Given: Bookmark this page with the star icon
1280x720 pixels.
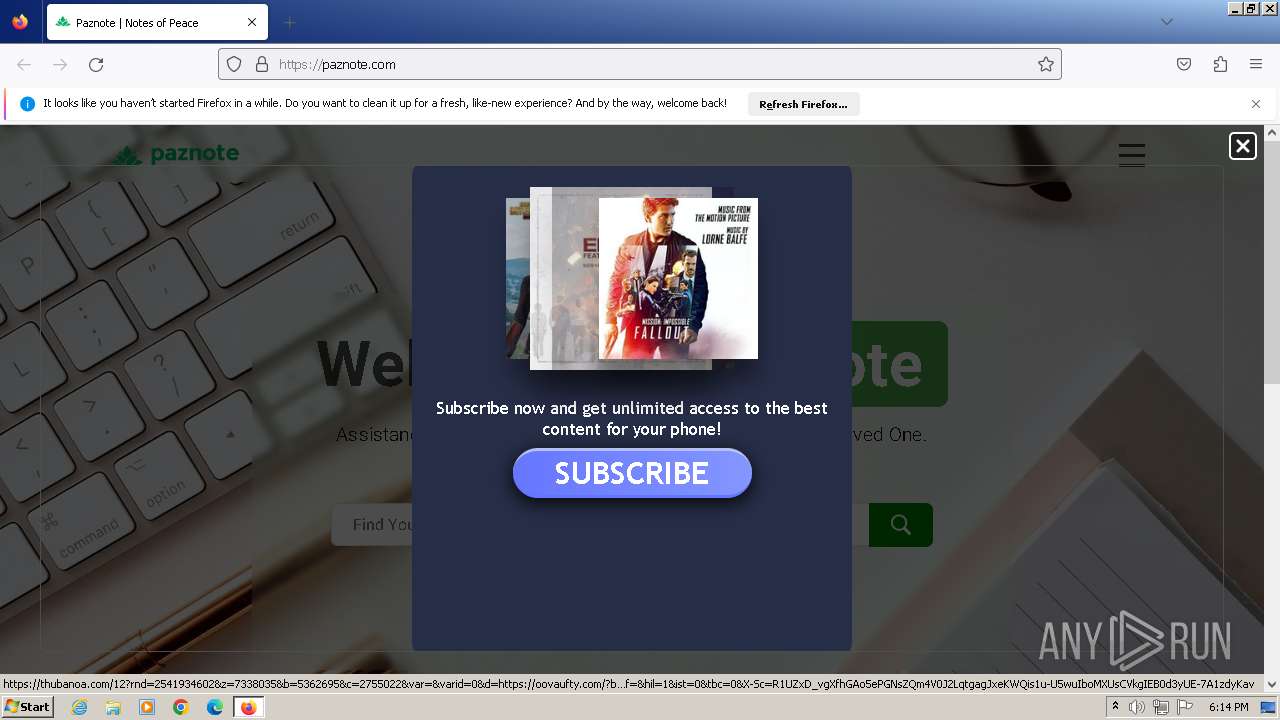Looking at the screenshot, I should (1046, 64).
